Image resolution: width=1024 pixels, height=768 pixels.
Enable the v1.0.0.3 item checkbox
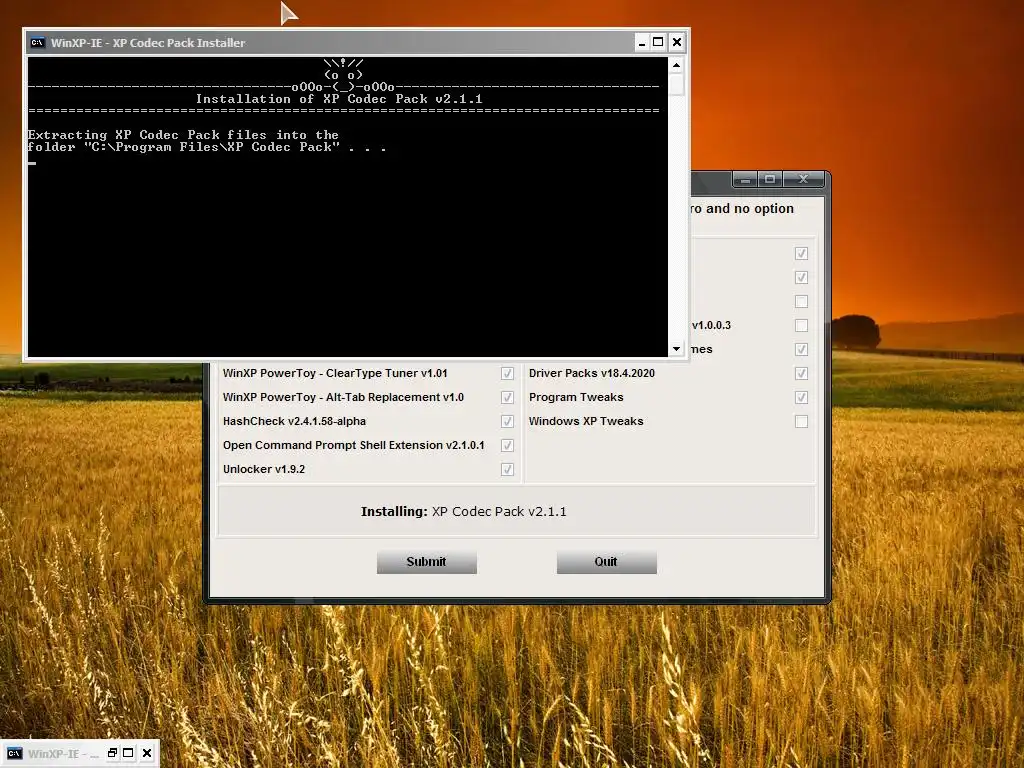tap(801, 325)
